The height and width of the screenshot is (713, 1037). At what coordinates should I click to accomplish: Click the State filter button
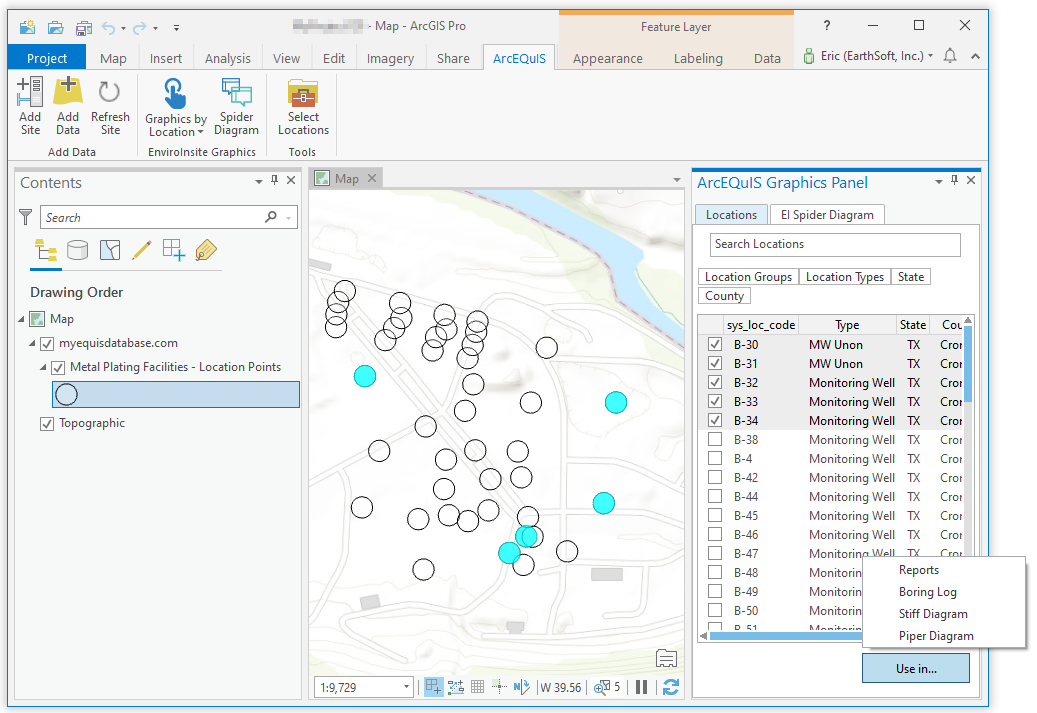click(x=911, y=276)
